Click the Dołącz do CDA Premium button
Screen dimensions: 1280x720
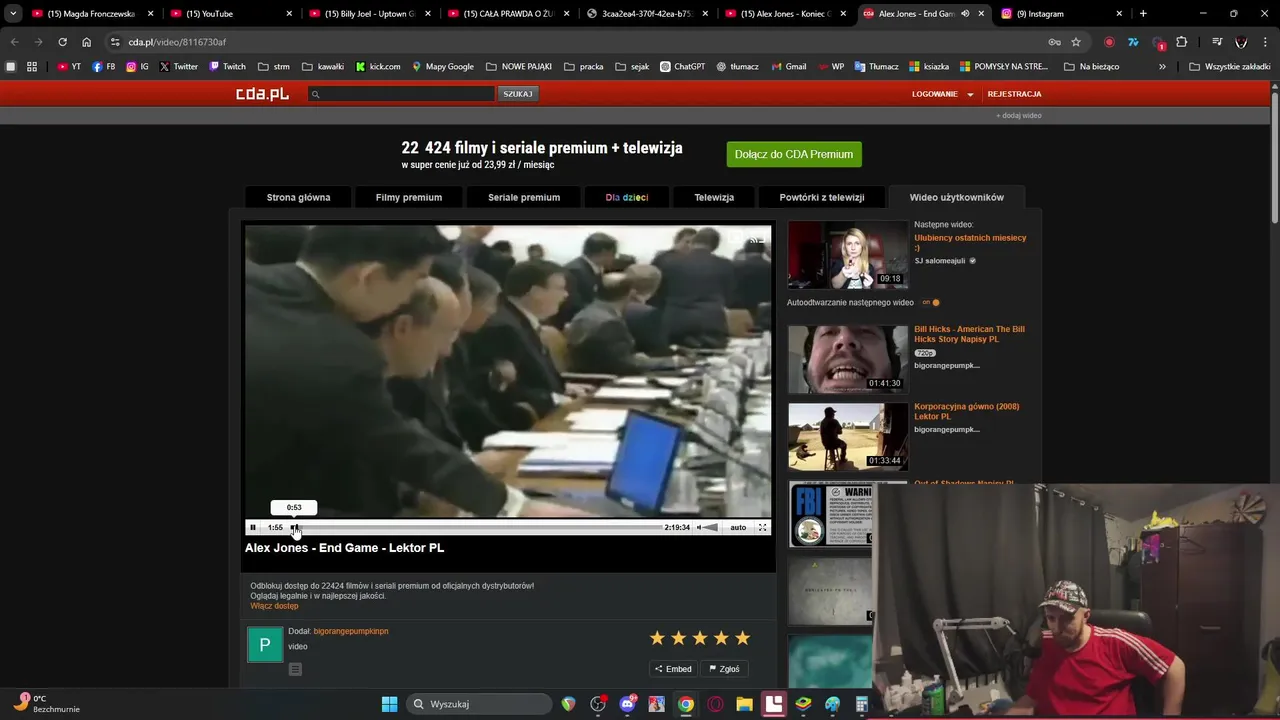tap(794, 154)
